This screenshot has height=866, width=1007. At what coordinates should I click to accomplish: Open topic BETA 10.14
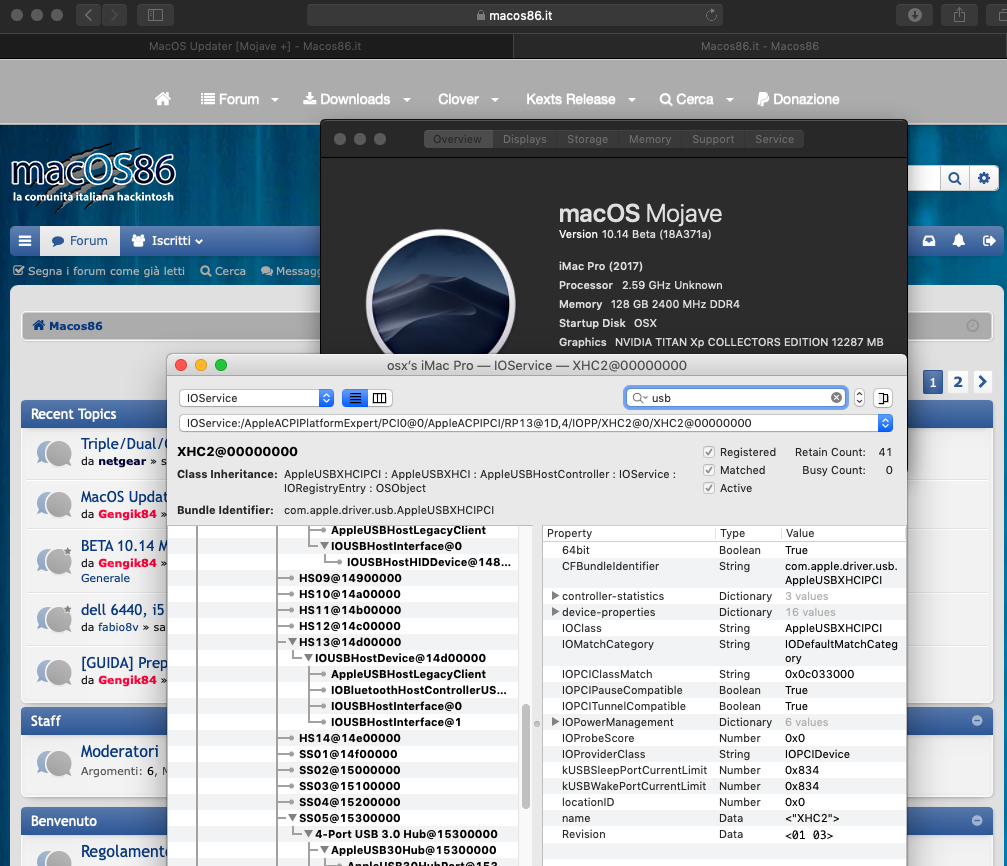point(123,545)
